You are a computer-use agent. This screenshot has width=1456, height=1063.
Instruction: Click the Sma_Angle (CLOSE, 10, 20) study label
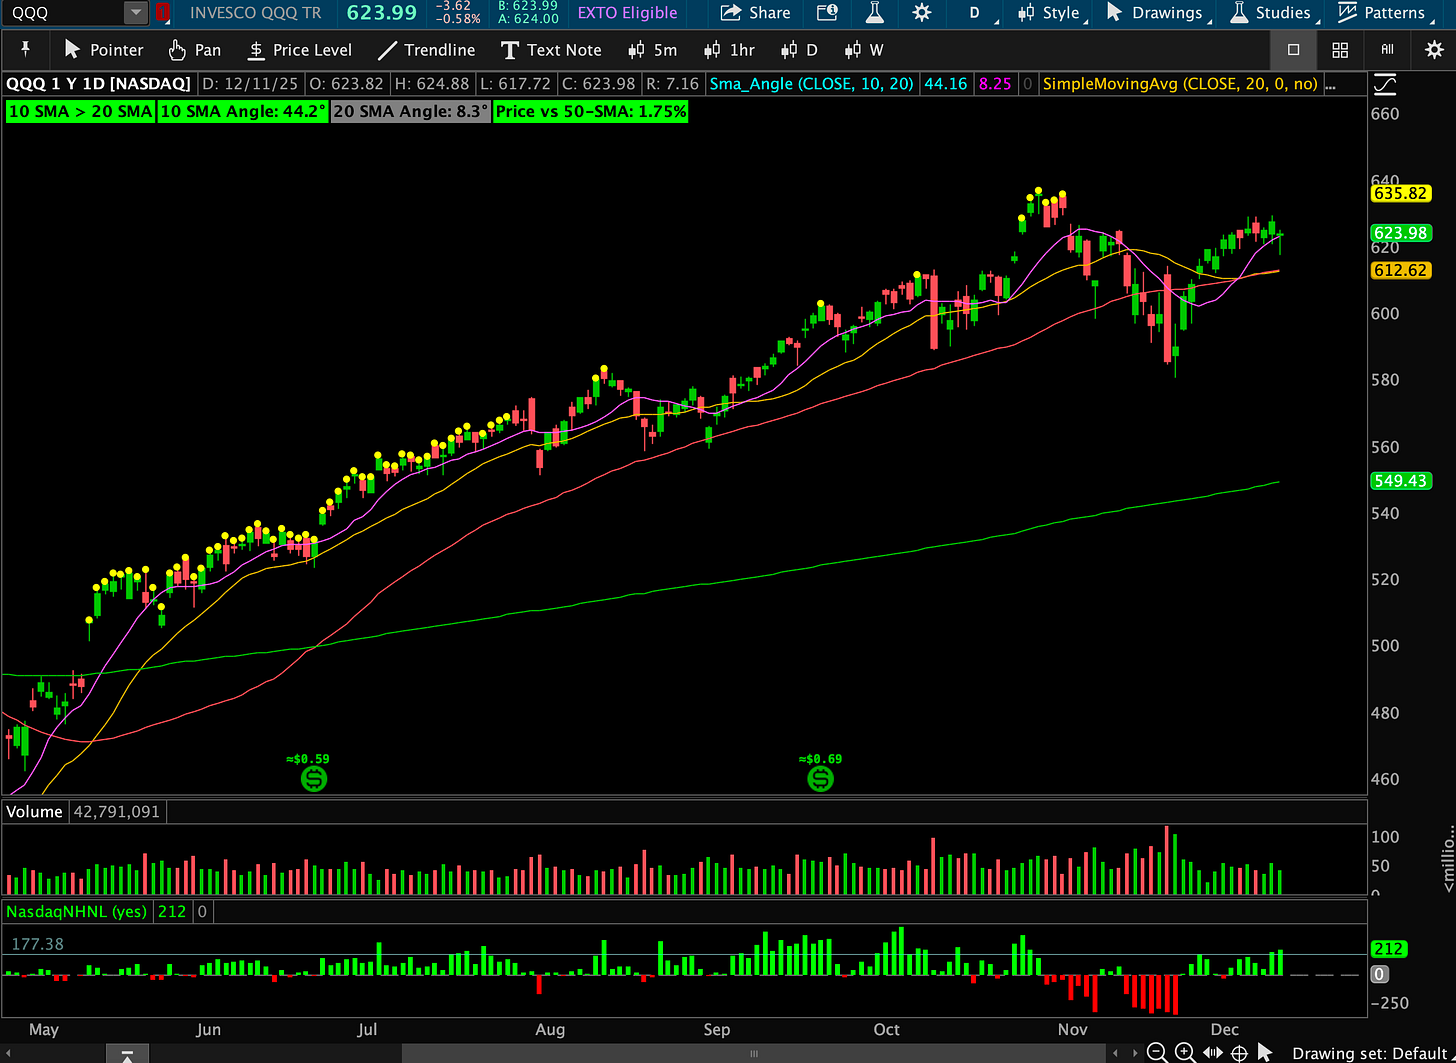coord(811,84)
